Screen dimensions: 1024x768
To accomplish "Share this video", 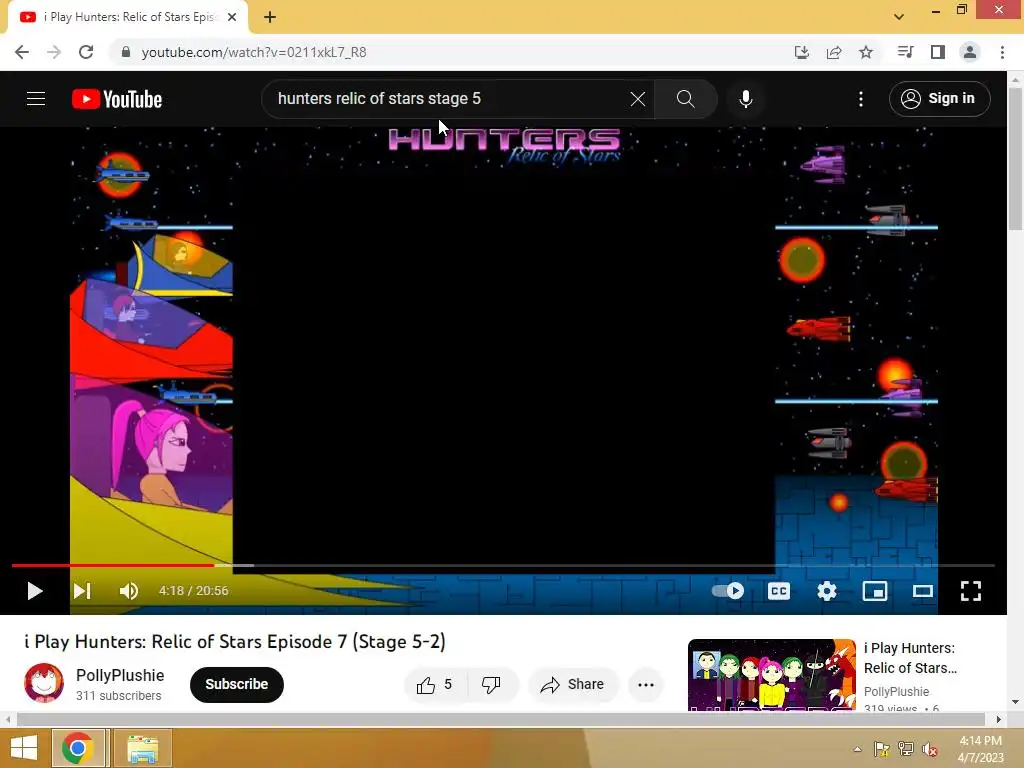I will click(x=573, y=684).
